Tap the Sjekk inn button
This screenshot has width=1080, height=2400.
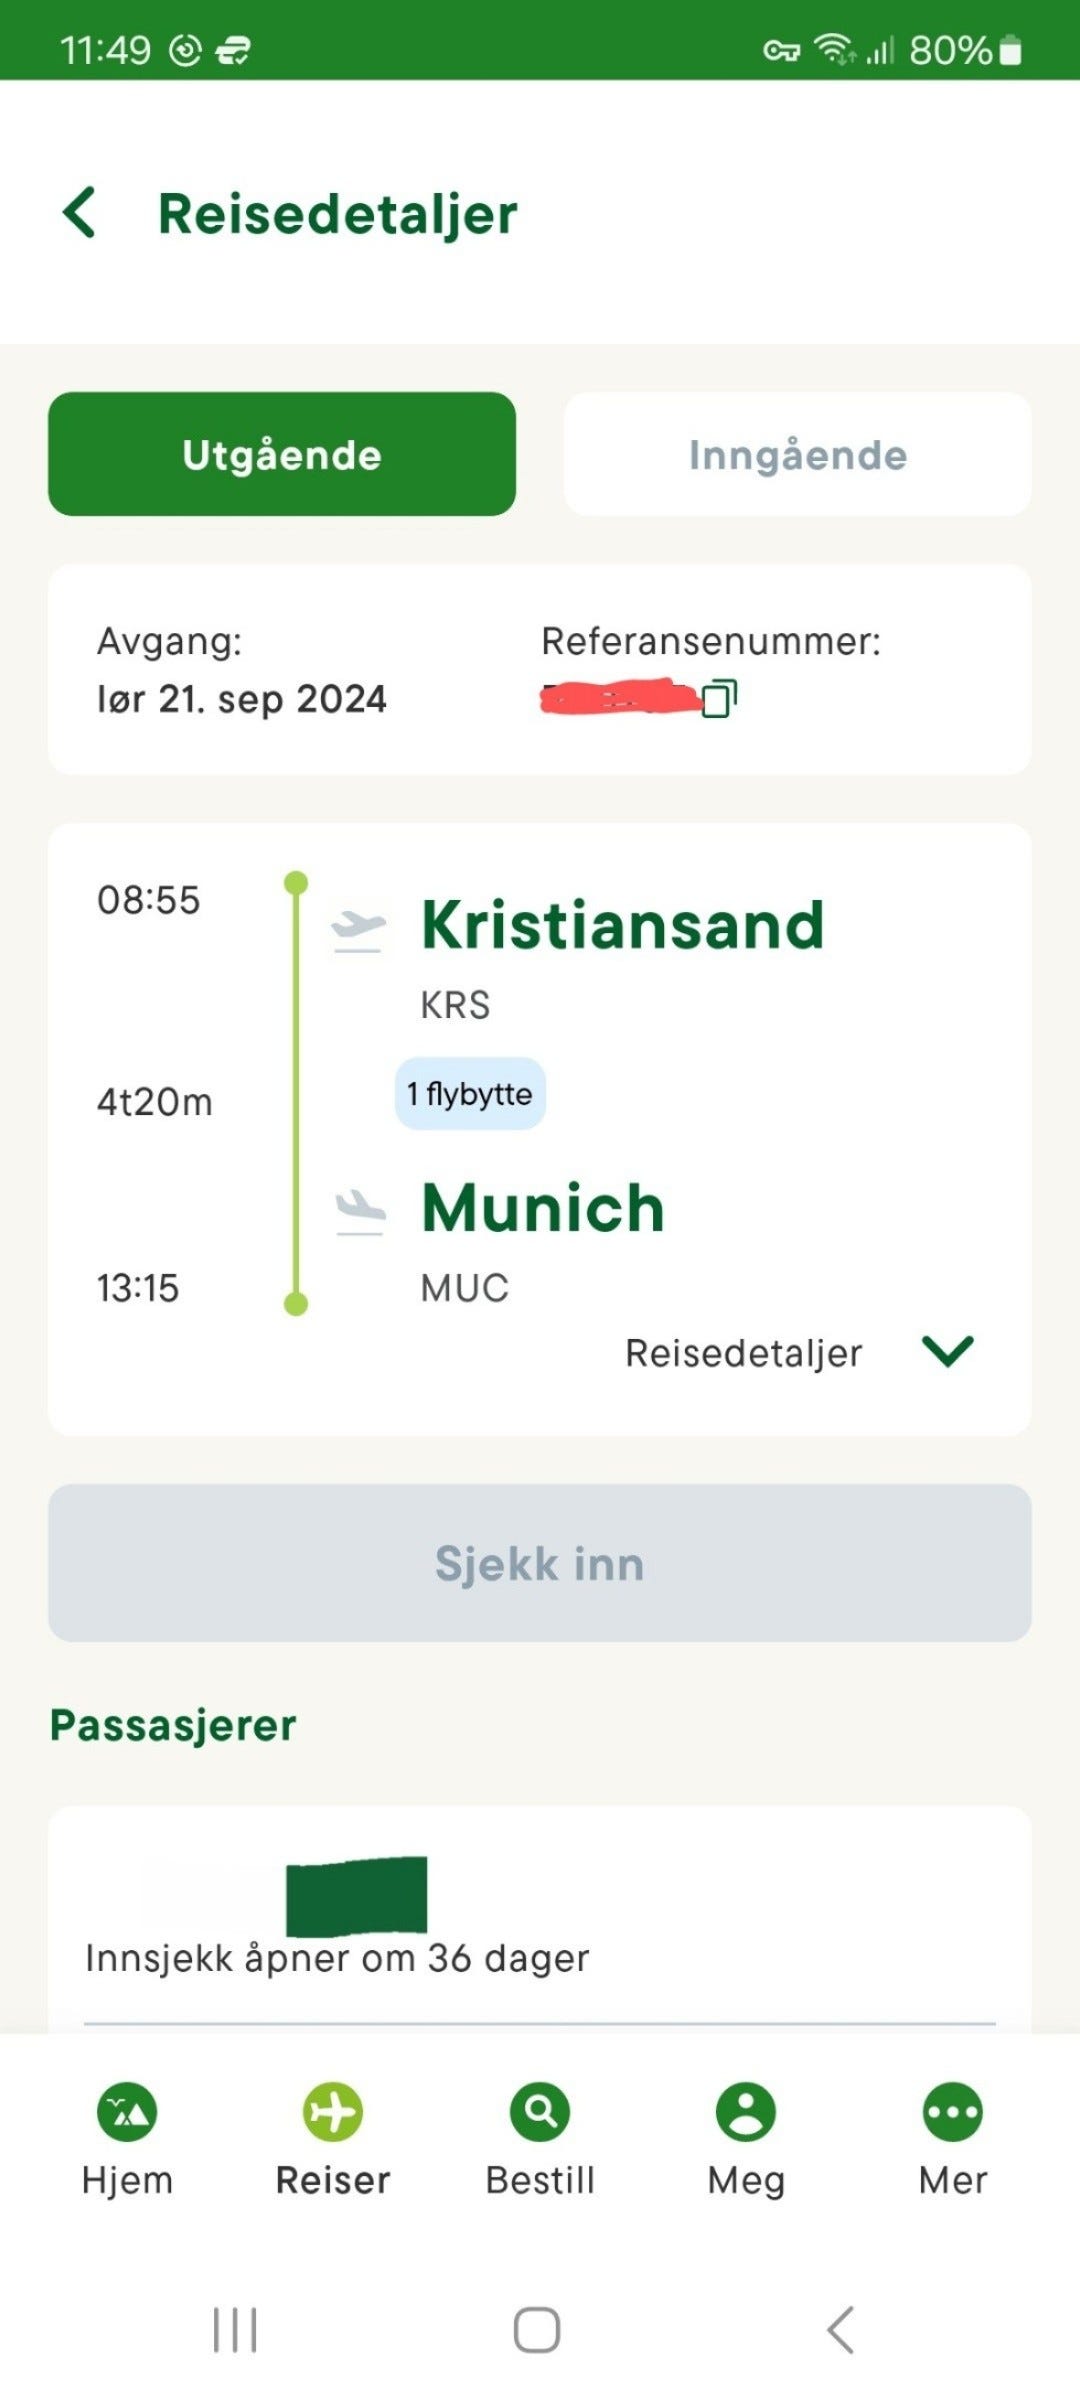click(540, 1563)
